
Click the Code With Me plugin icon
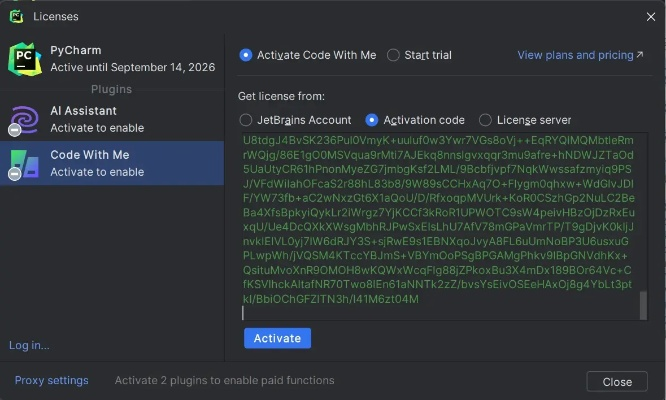(x=23, y=163)
